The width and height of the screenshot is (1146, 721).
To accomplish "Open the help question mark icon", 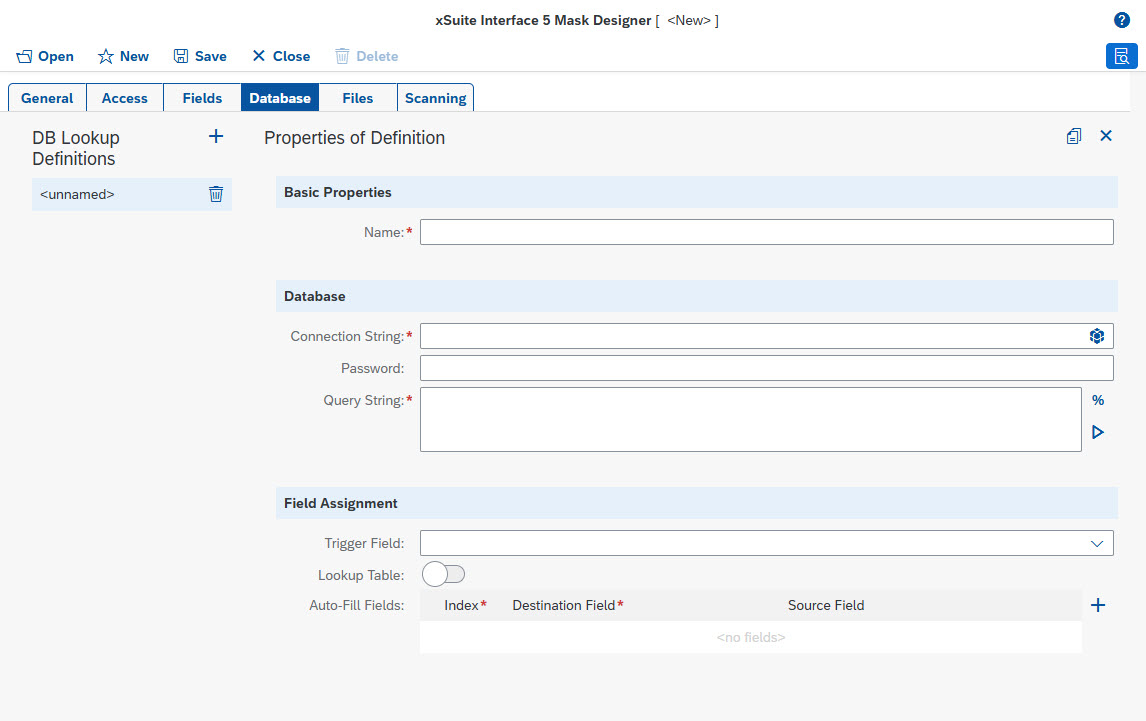I will pyautogui.click(x=1121, y=19).
